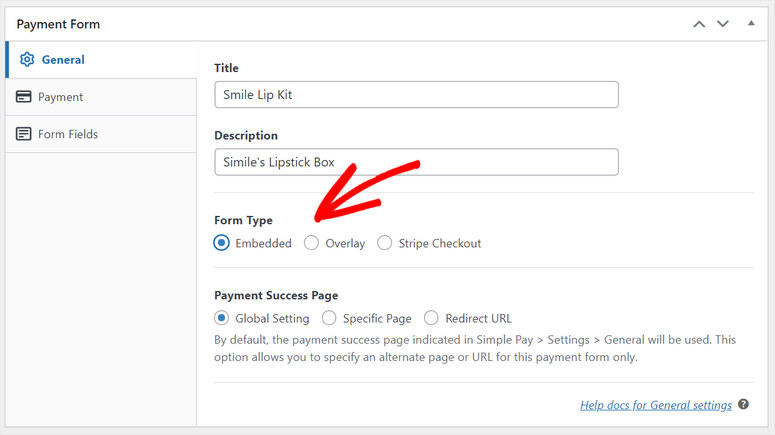Select the Embedded form type
The height and width of the screenshot is (435, 775).
tap(222, 243)
